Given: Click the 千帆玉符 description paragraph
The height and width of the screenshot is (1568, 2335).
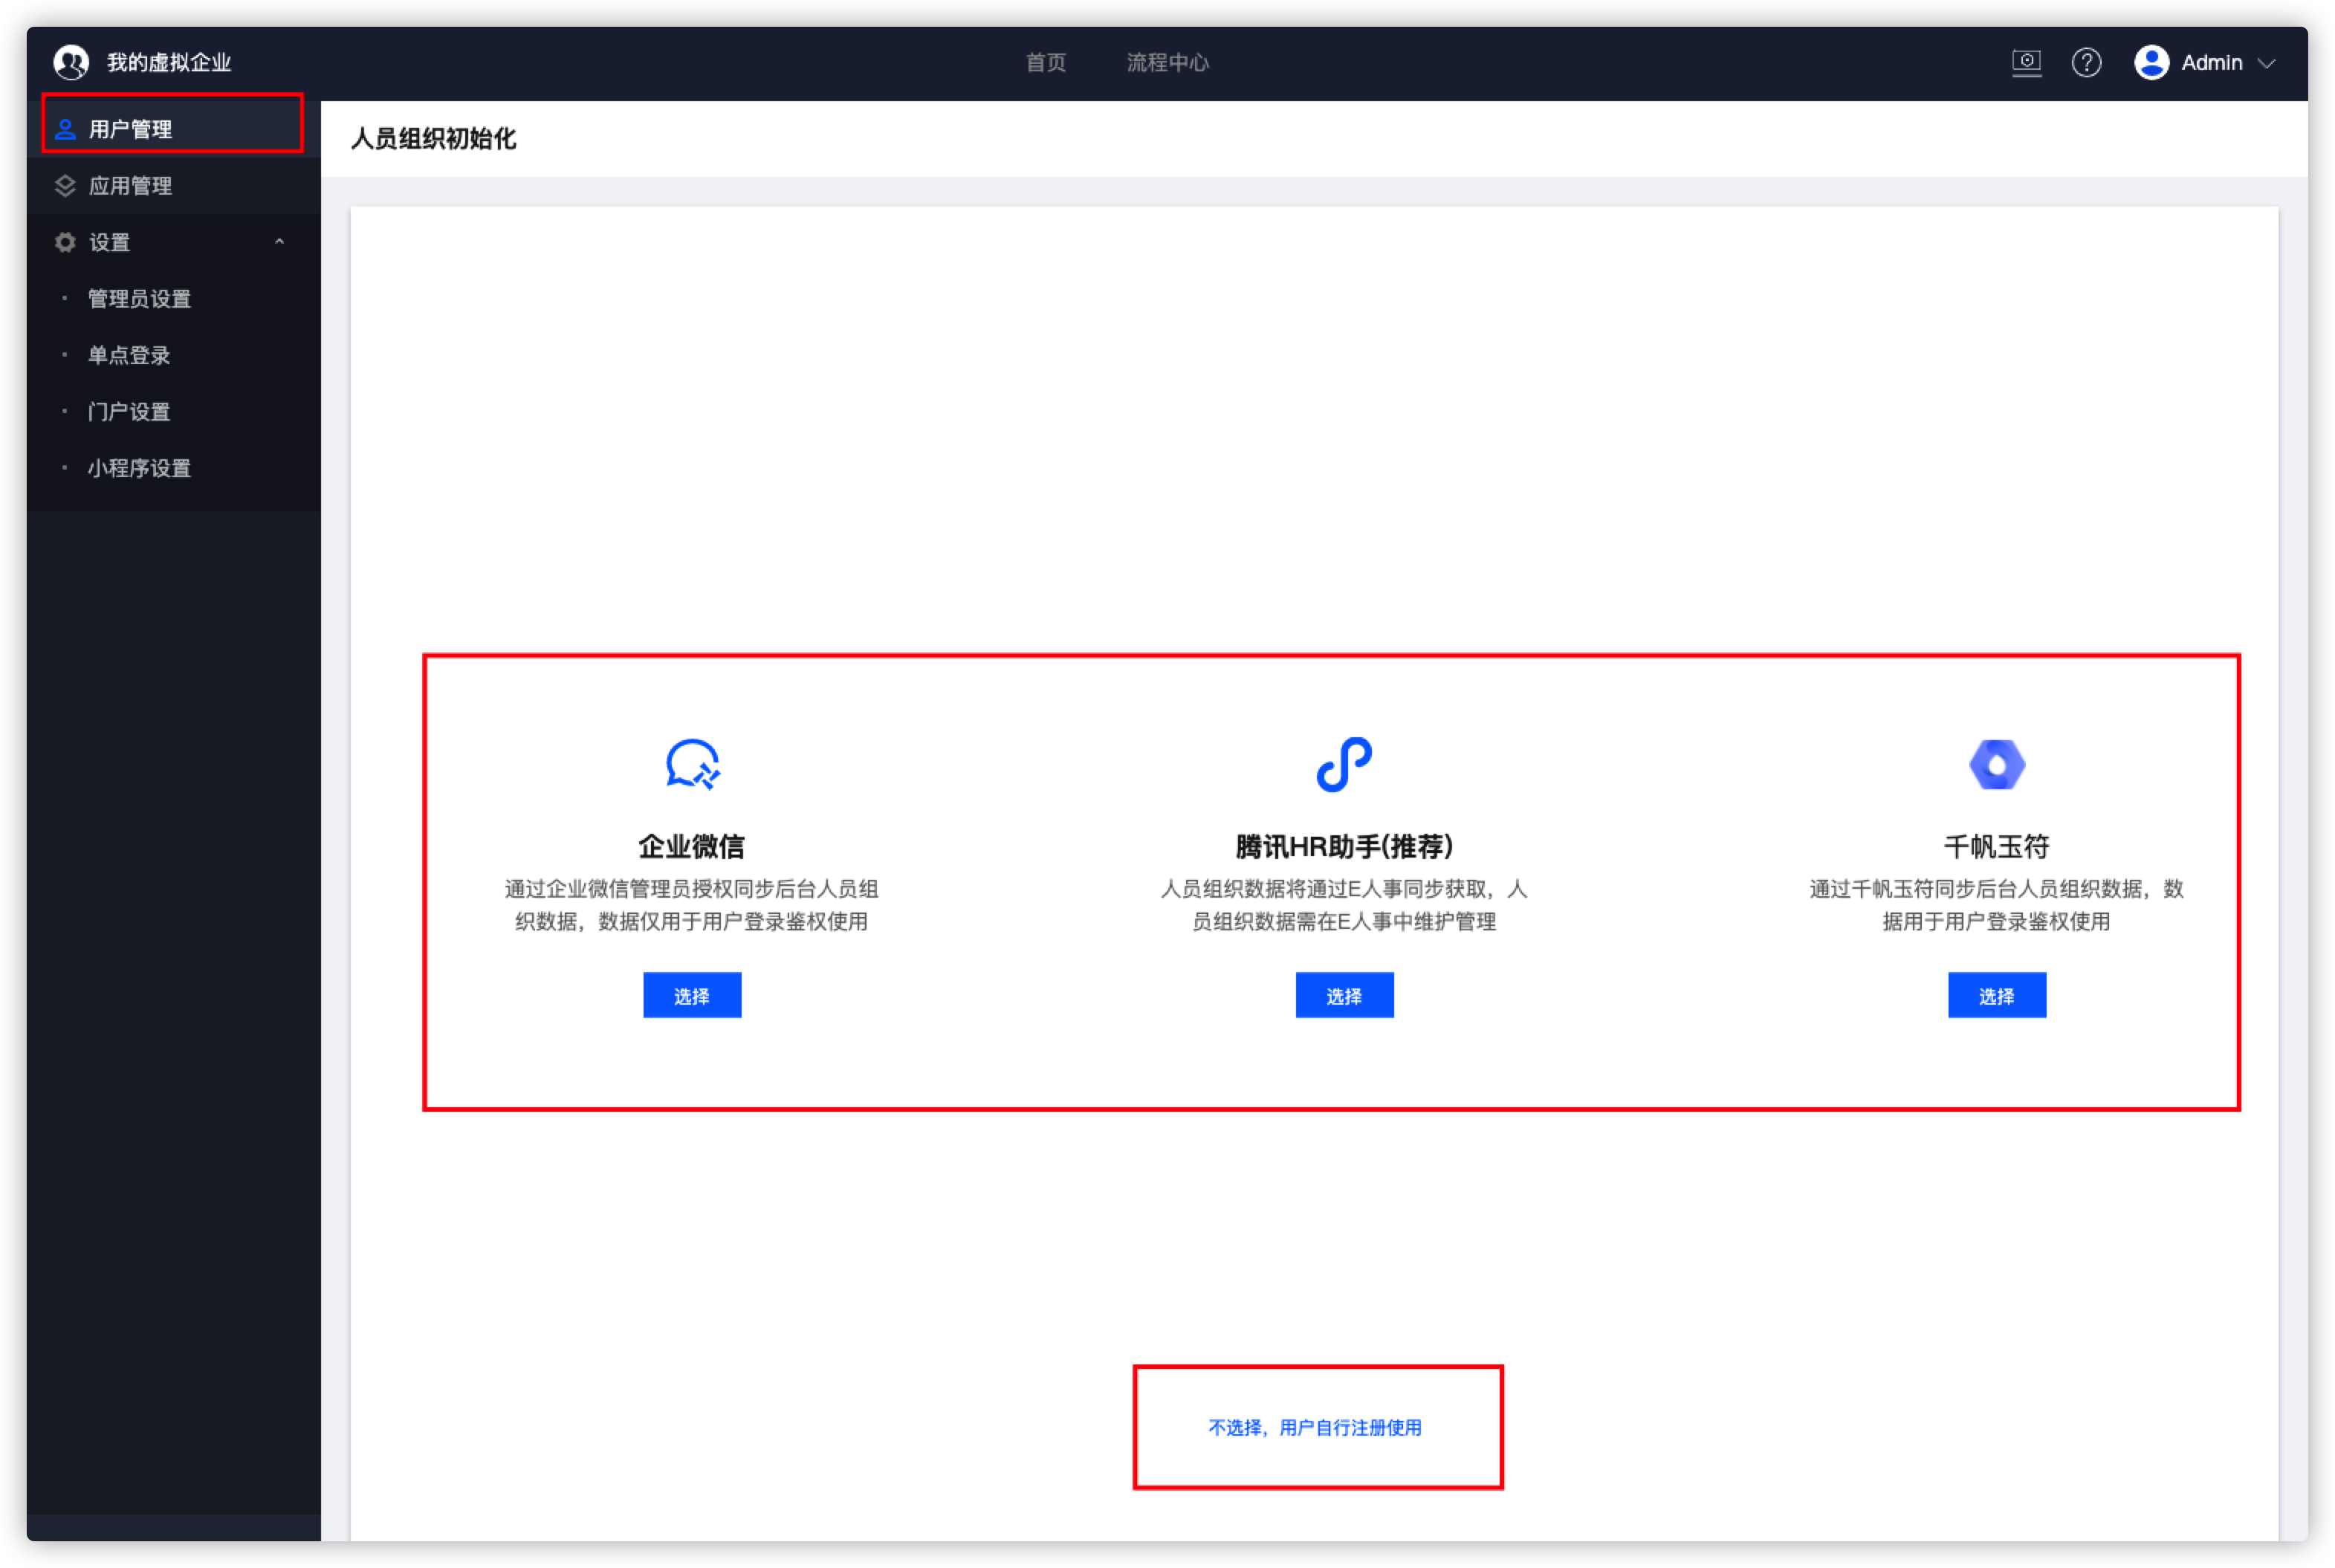Looking at the screenshot, I should click(1996, 905).
